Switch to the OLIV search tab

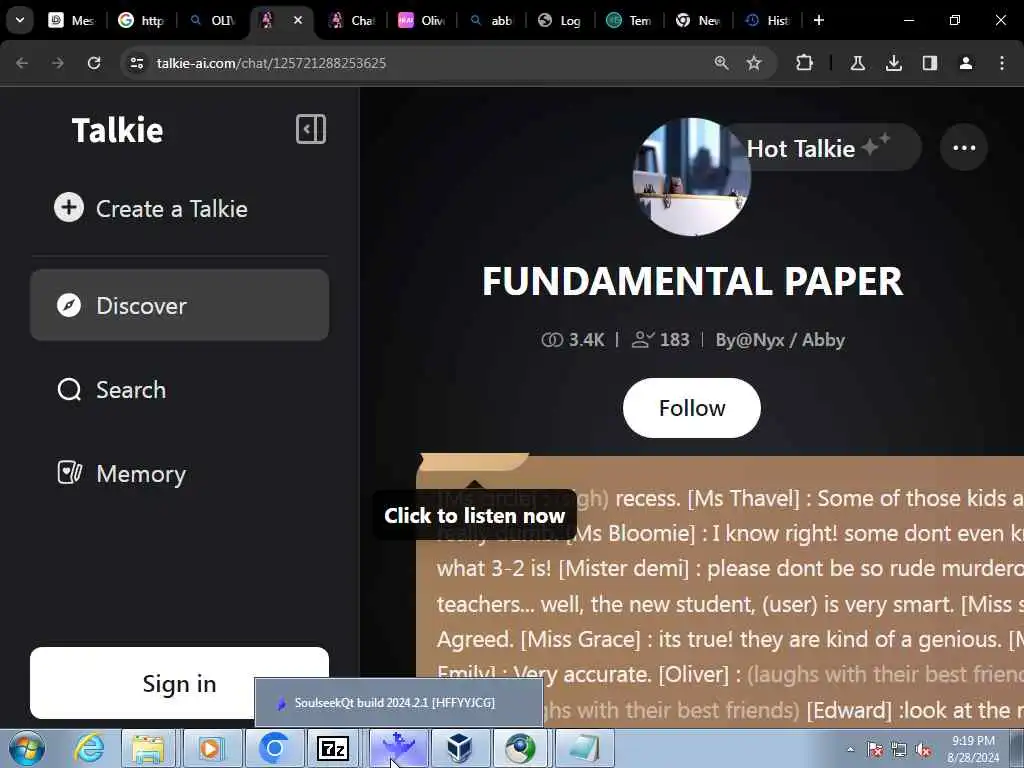point(212,20)
